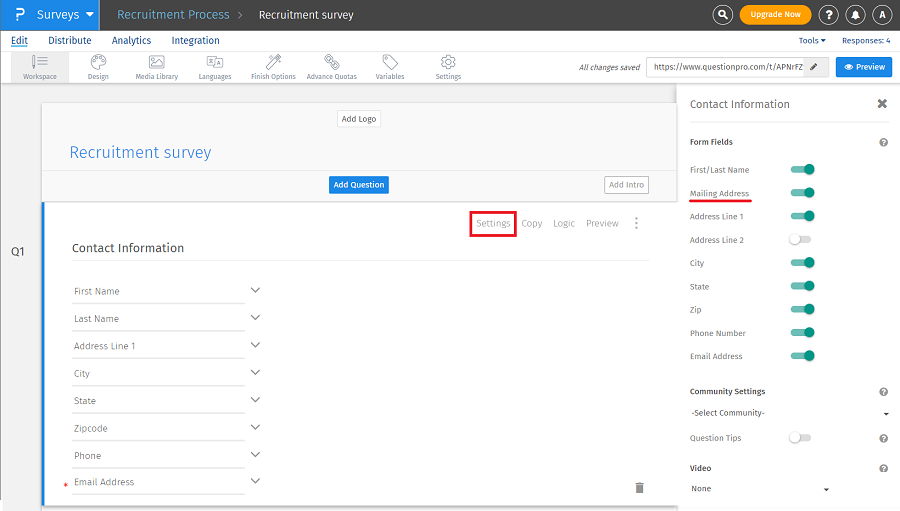Delete question using trash icon
This screenshot has width=900, height=511.
point(639,487)
